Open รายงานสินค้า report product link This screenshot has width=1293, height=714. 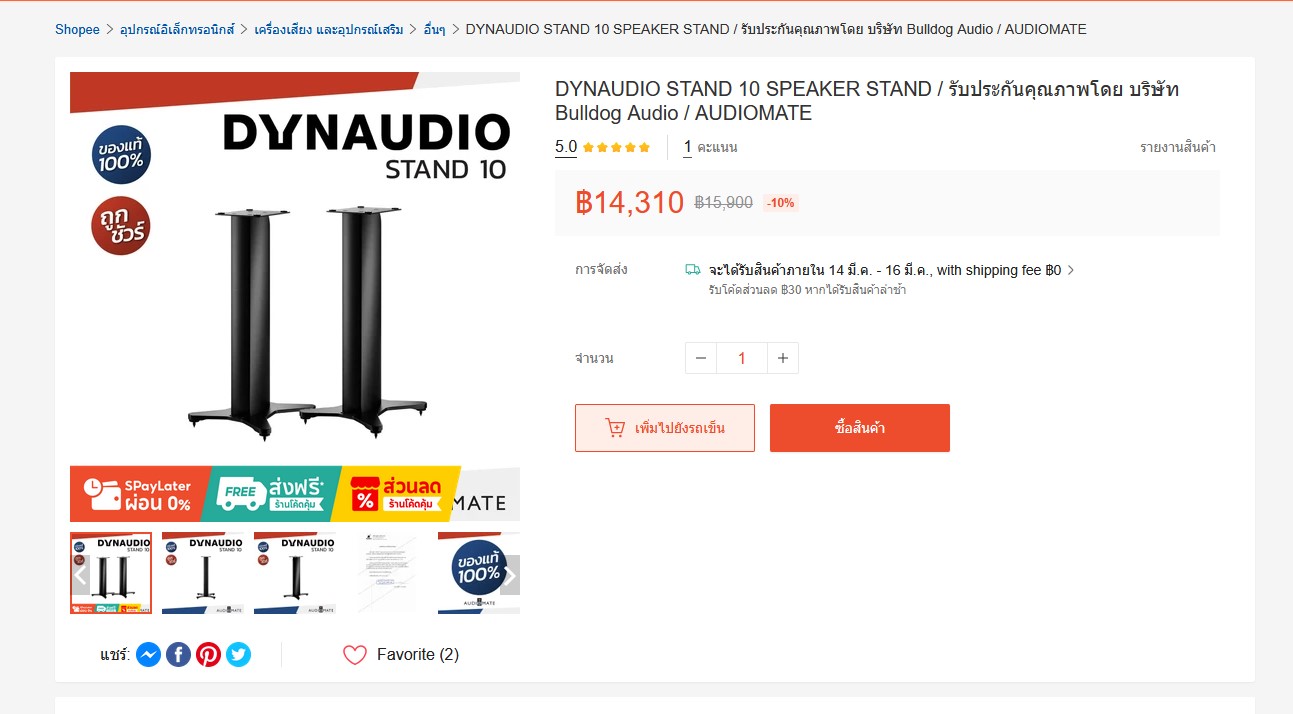1178,147
